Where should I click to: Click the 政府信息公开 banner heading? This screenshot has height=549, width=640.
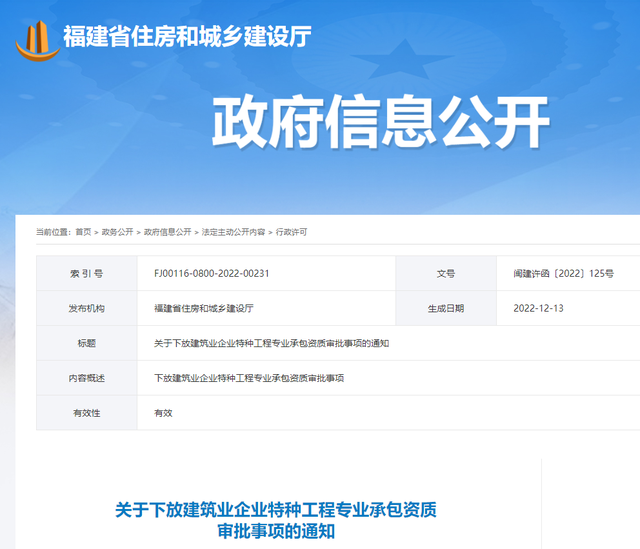tap(381, 124)
